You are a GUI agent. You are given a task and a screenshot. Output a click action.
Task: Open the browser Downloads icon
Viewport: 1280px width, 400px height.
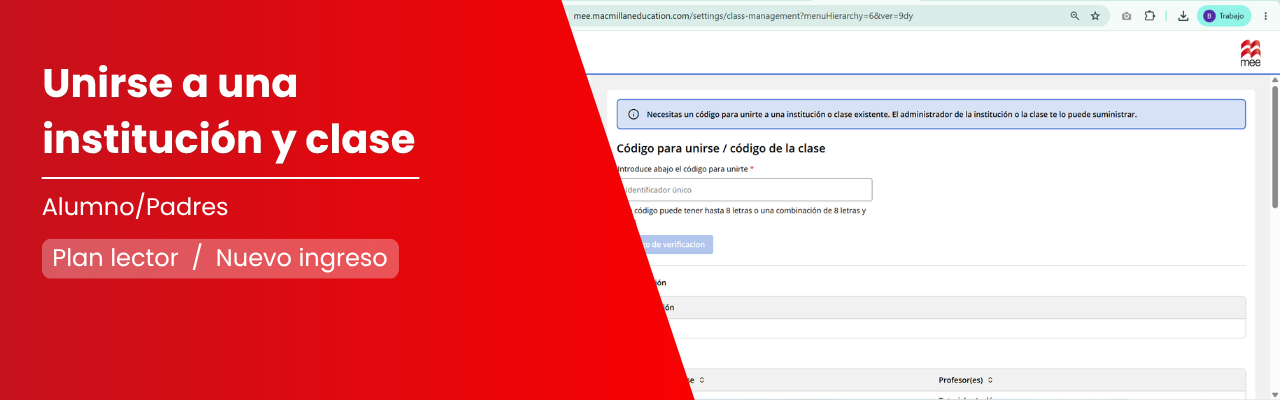click(1183, 16)
